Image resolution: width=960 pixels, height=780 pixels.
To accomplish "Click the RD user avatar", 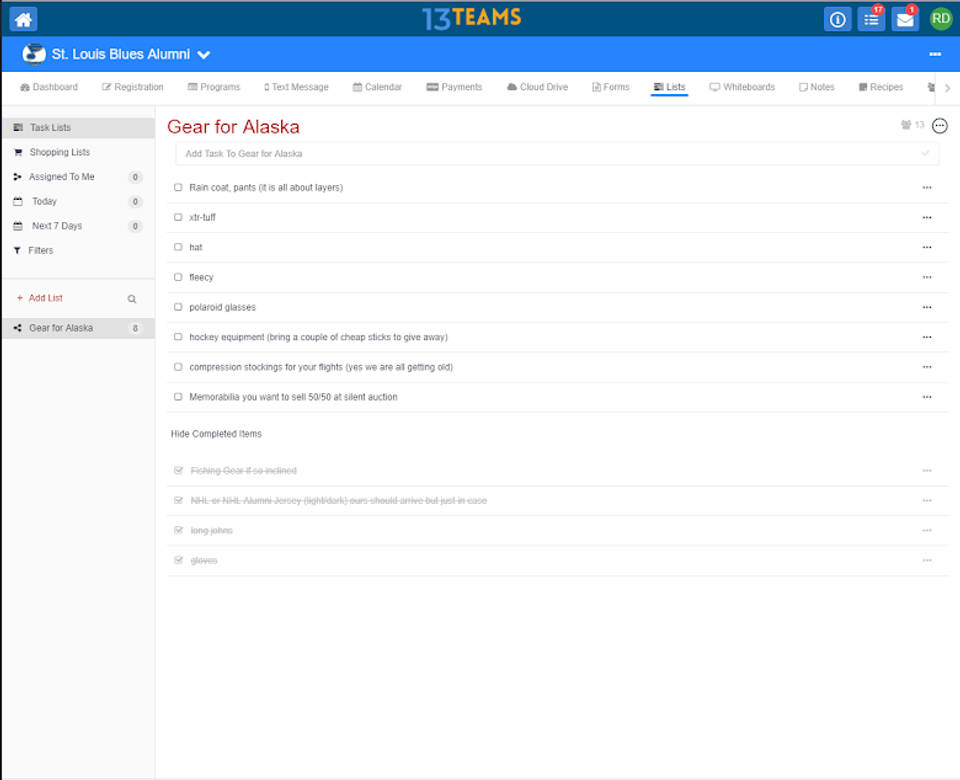I will tap(940, 18).
